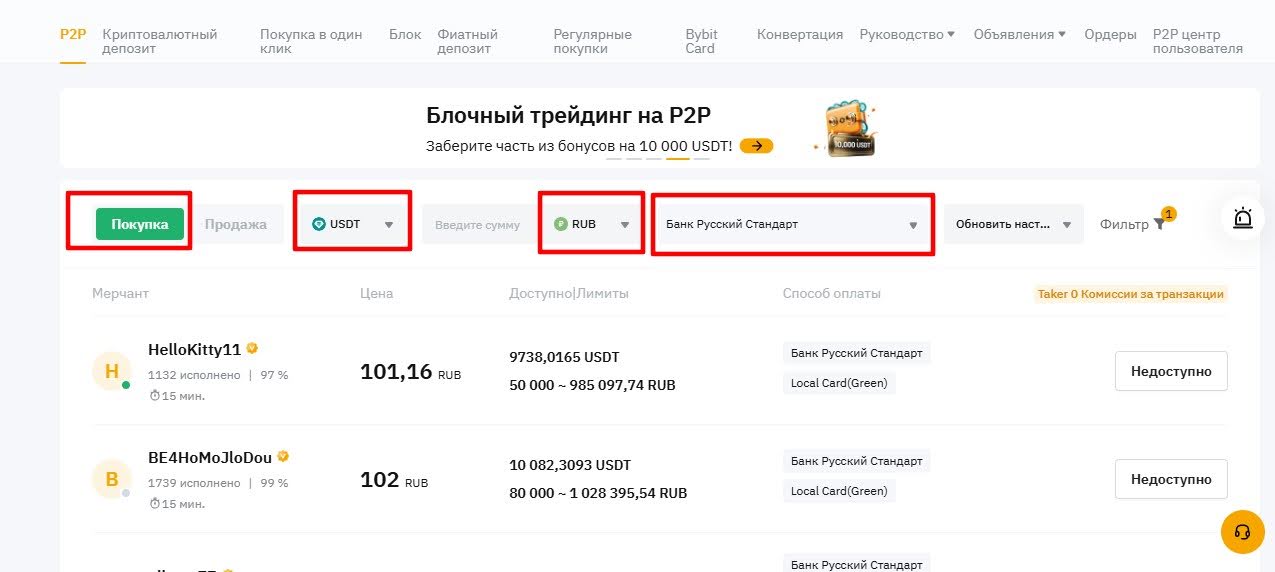Open the Обновить refresh settings dropdown

pyautogui.click(x=1013, y=224)
